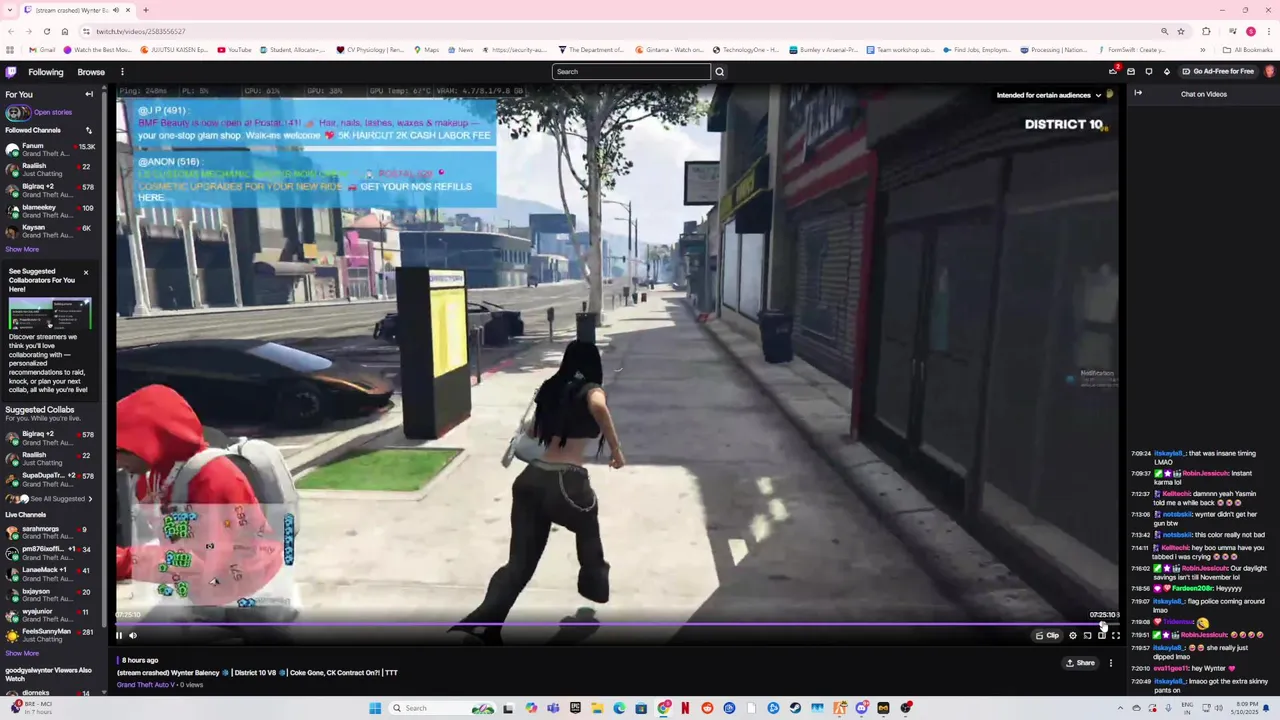Open Fanum's followed channel
Image resolution: width=1280 pixels, height=720 pixels.
coord(50,150)
